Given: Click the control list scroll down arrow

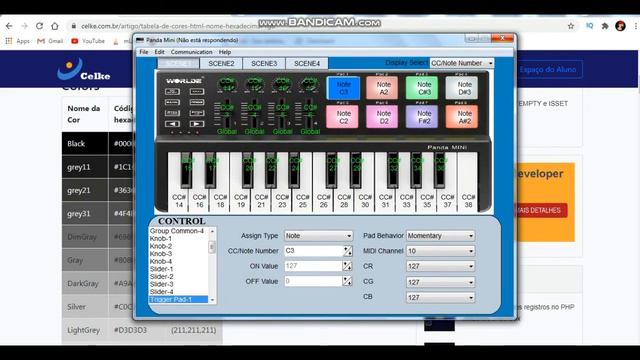Looking at the screenshot, I should coord(212,300).
